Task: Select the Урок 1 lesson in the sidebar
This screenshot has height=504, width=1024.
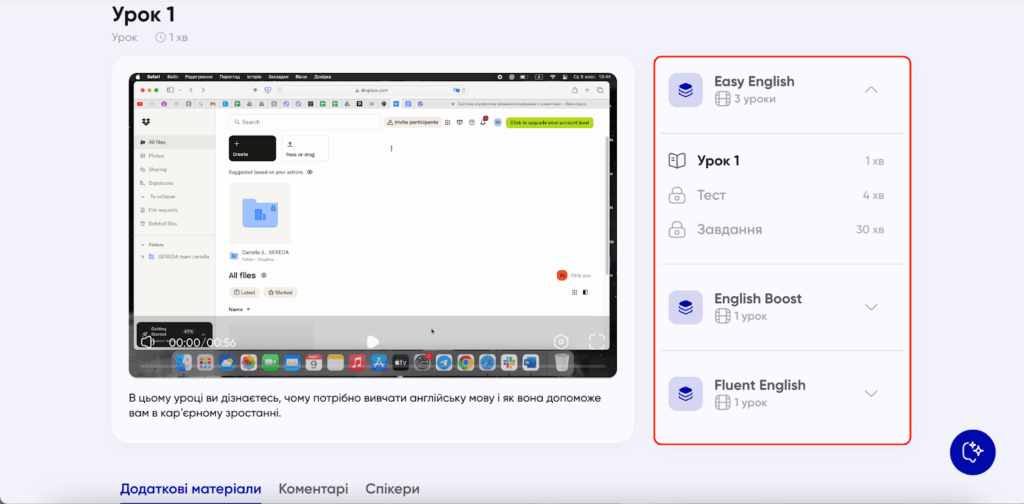Action: pyautogui.click(x=718, y=161)
